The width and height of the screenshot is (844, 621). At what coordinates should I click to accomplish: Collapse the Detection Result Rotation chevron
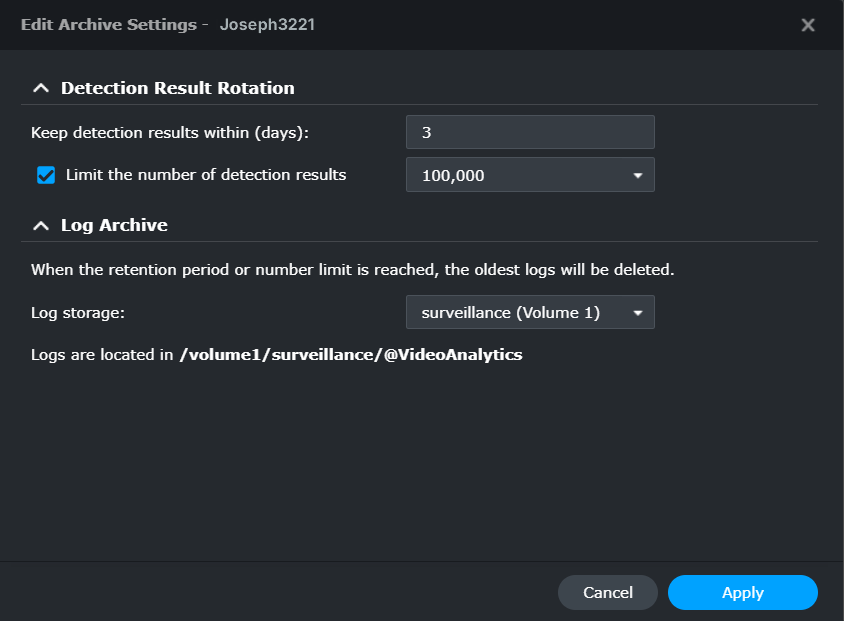coord(40,88)
